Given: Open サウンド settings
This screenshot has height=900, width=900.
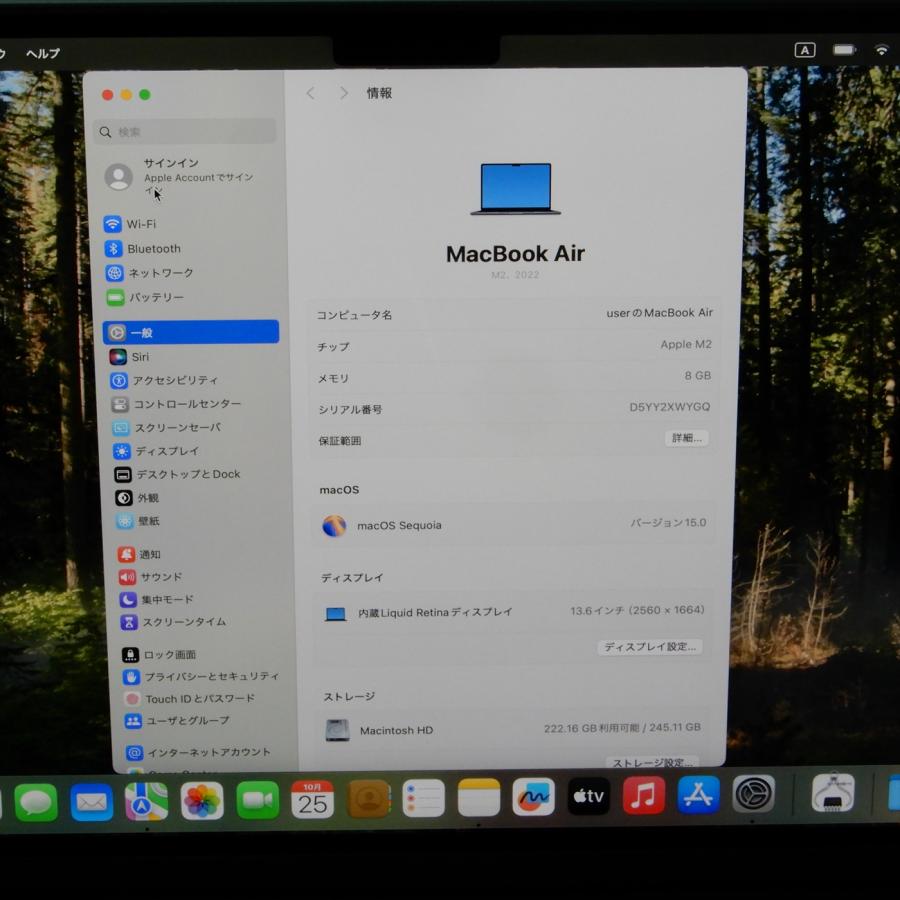Looking at the screenshot, I should [x=150, y=577].
